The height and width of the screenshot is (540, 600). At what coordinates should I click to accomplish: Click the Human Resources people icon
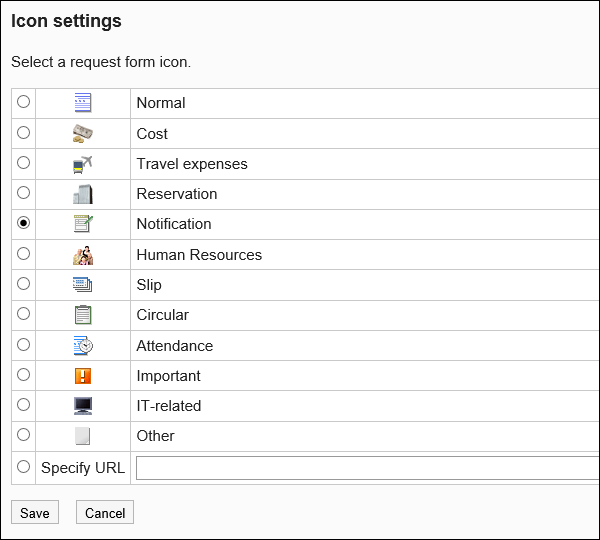(x=83, y=255)
